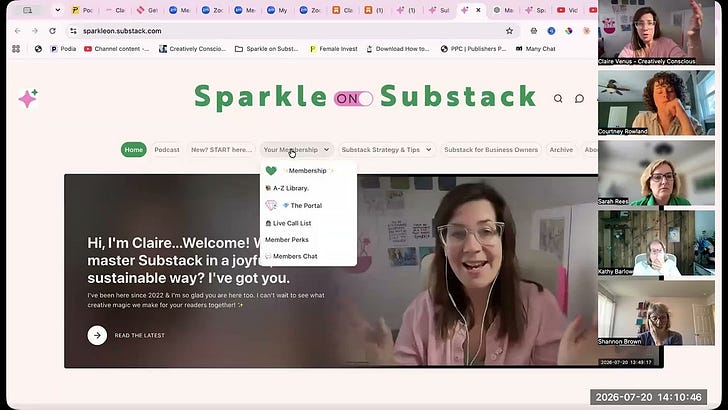The width and height of the screenshot is (728, 410).
Task: Open the Sparkle on Subst... bookmark folder
Action: pyautogui.click(x=267, y=49)
